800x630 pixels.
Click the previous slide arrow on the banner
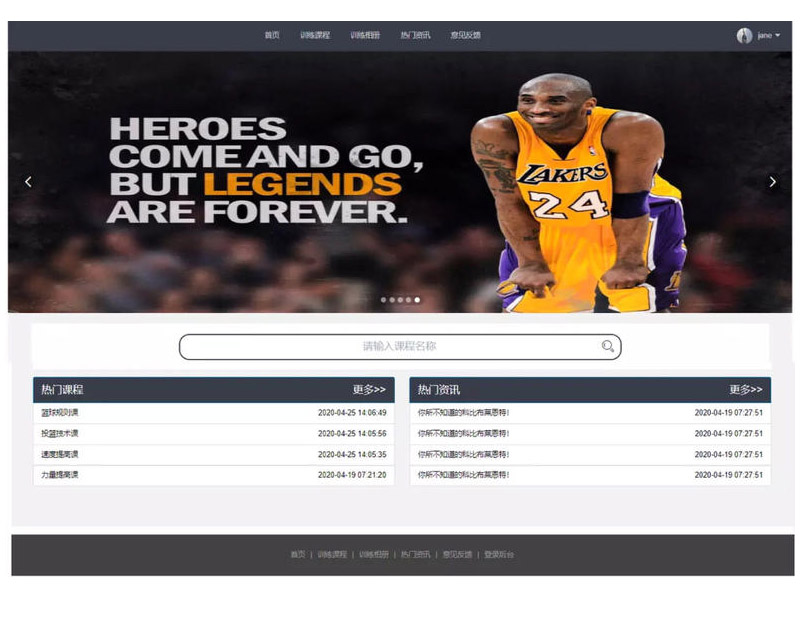(x=28, y=182)
